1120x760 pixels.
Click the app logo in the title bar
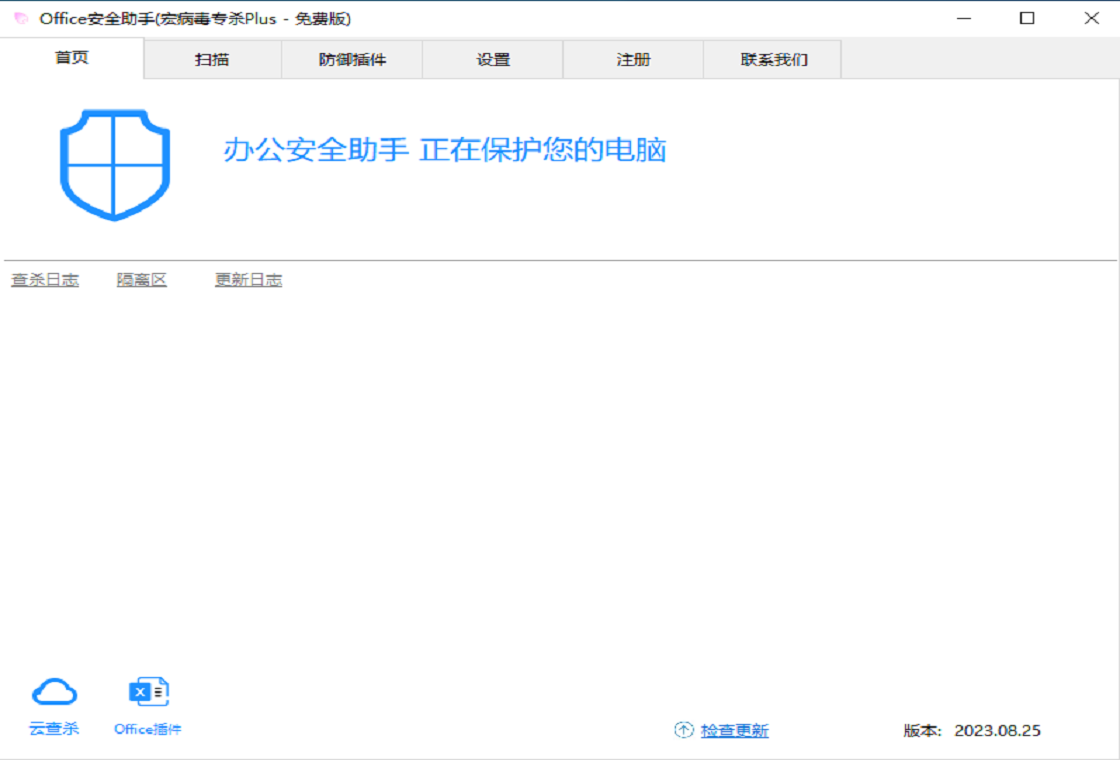pyautogui.click(x=21, y=19)
